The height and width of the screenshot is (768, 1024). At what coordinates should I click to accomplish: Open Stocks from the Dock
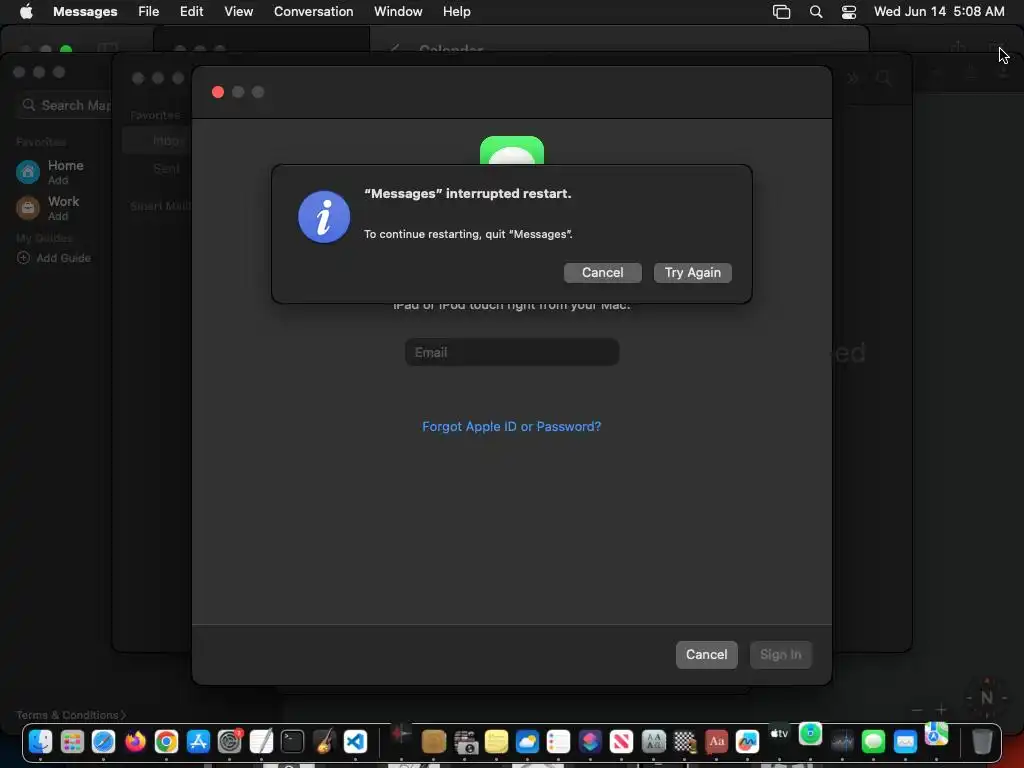tap(842, 742)
